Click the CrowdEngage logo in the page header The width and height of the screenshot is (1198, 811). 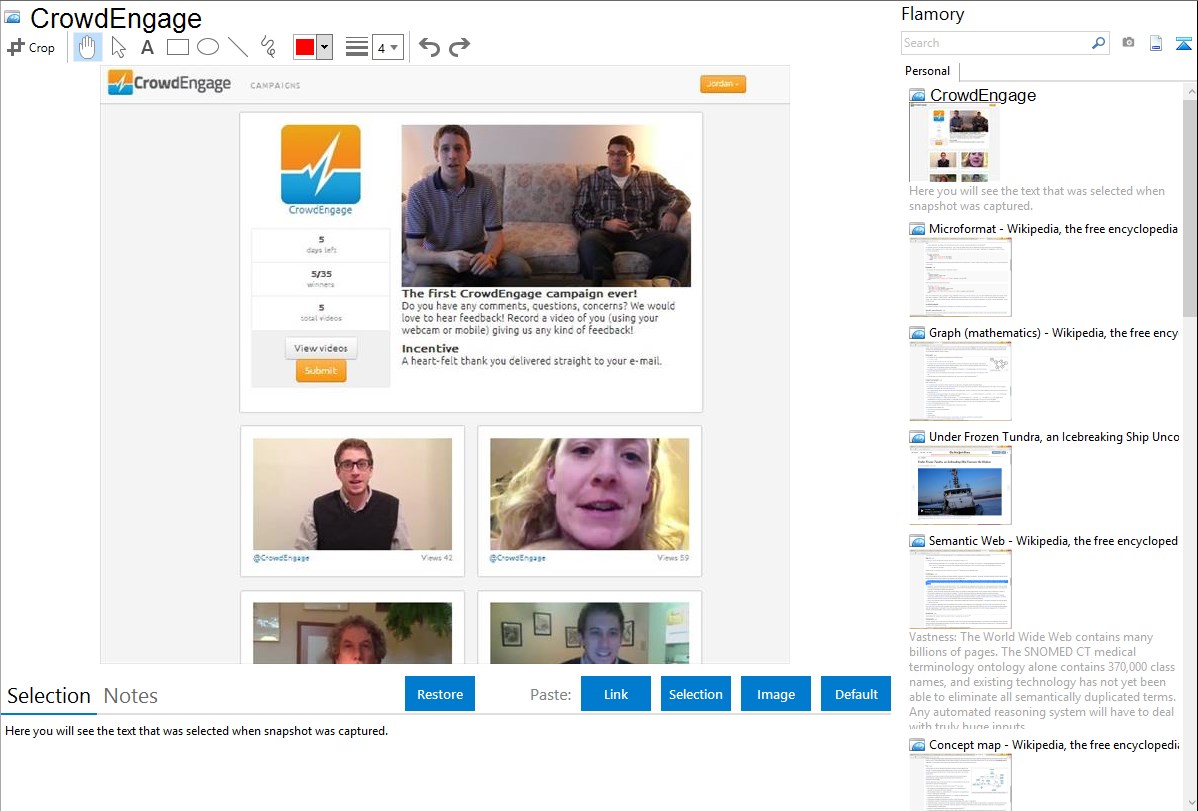click(170, 83)
